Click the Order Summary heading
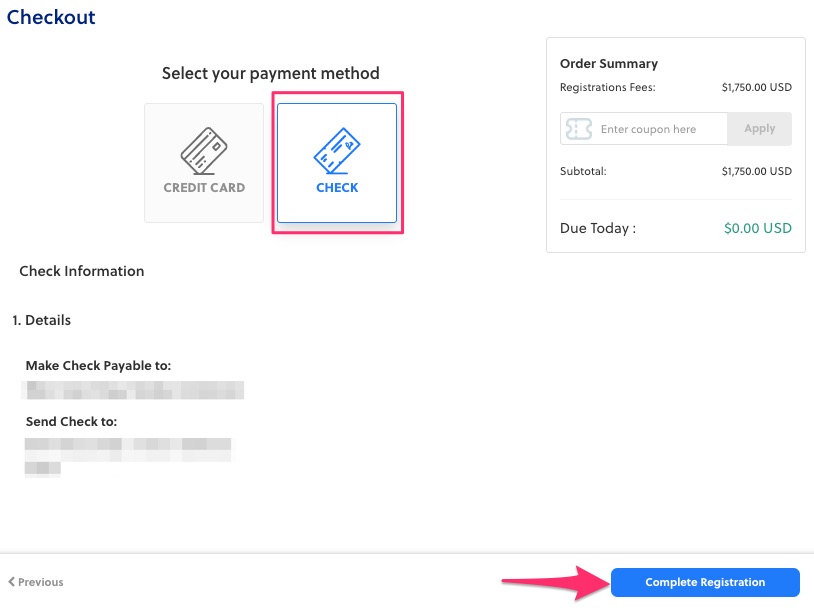Screen dimensions: 814x608 [609, 64]
